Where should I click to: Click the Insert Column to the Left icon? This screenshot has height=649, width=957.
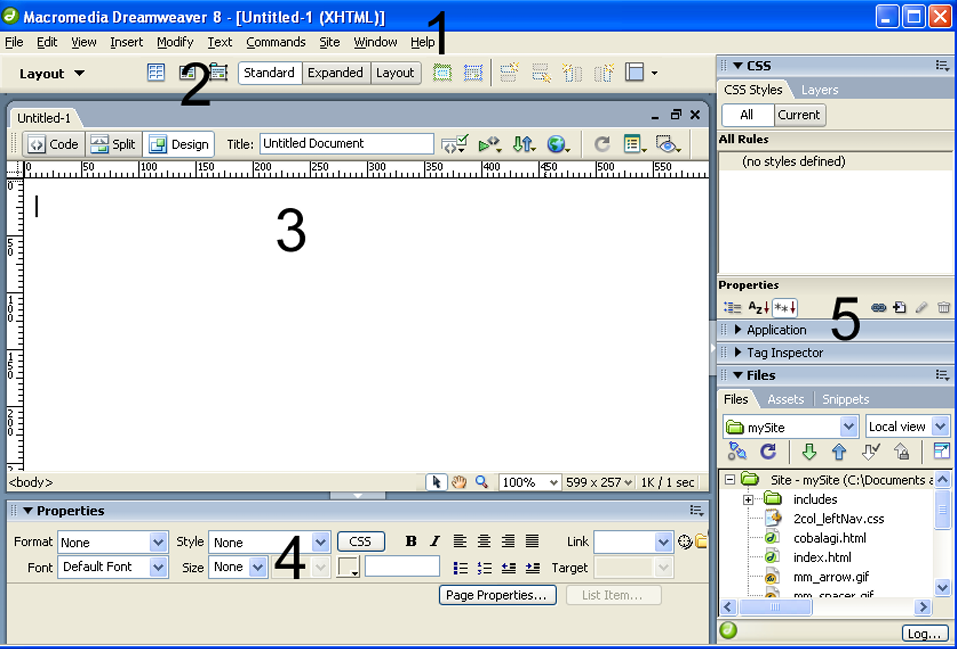point(572,73)
